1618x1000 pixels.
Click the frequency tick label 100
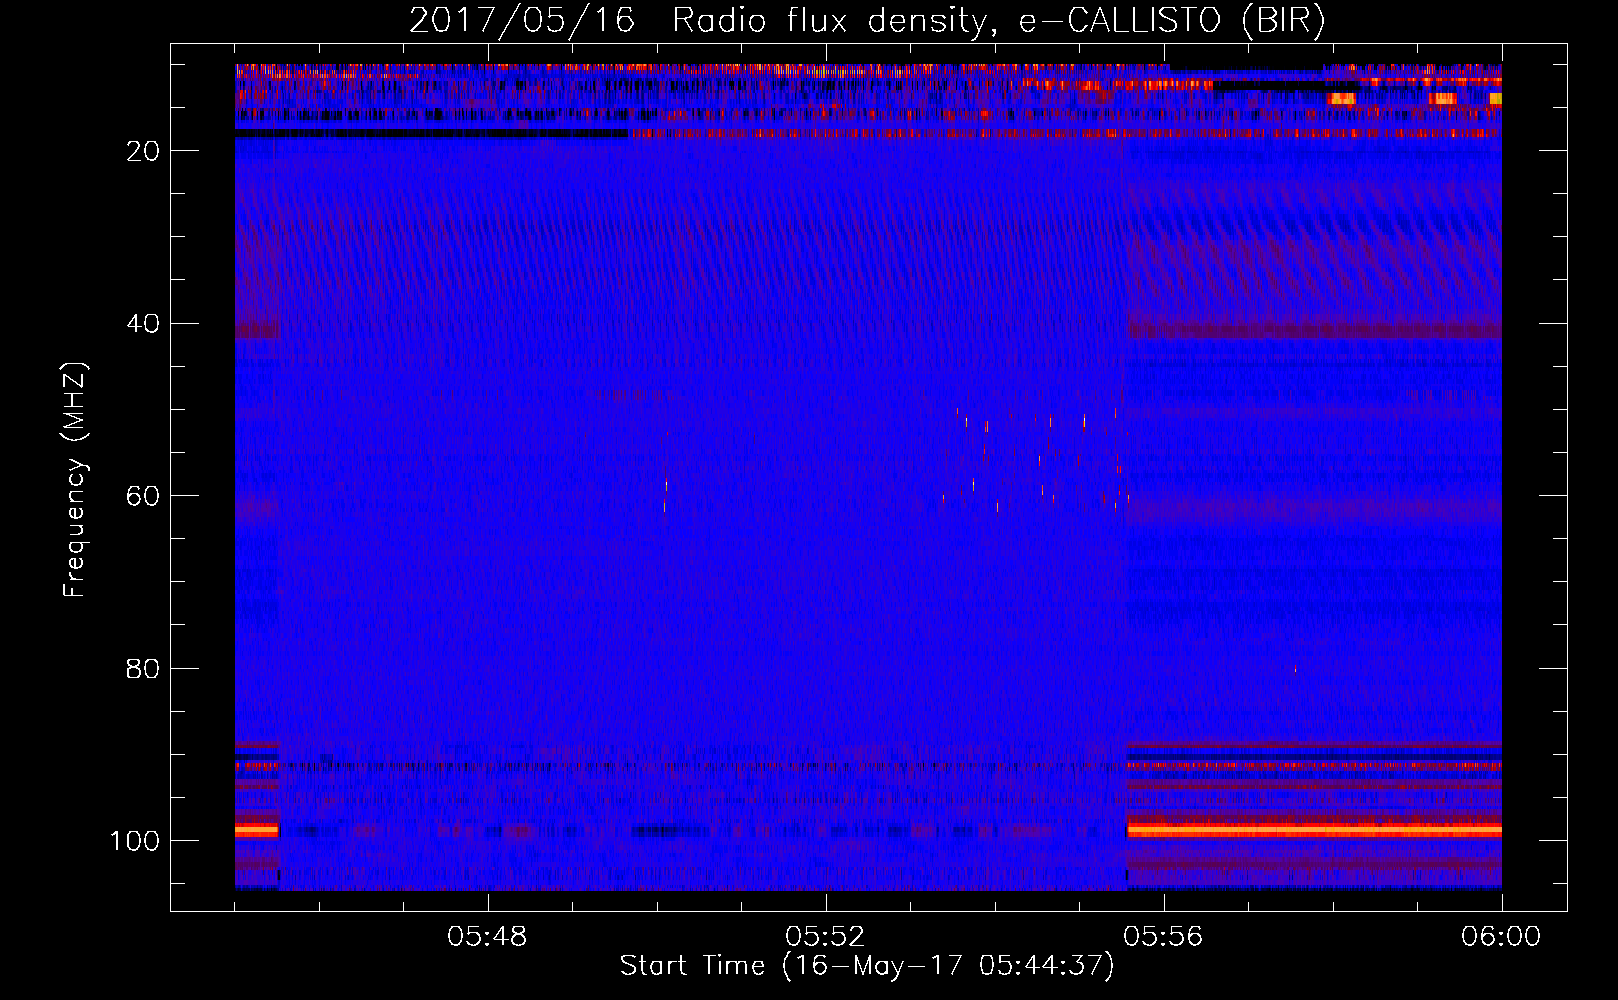pyautogui.click(x=135, y=841)
